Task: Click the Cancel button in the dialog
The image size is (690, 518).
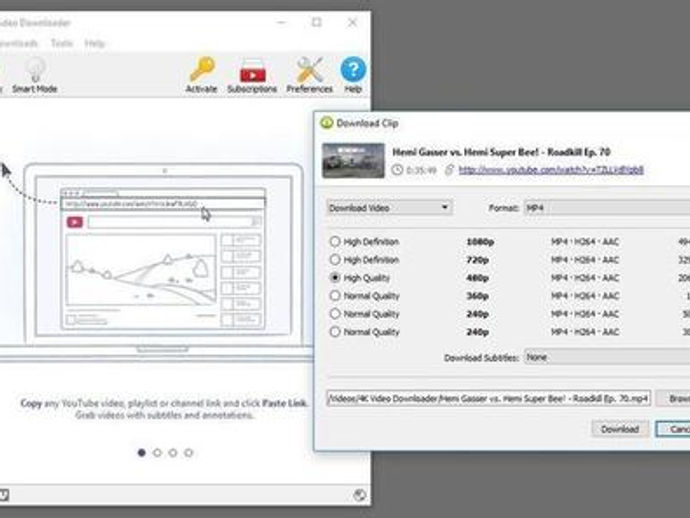Action: 673,429
